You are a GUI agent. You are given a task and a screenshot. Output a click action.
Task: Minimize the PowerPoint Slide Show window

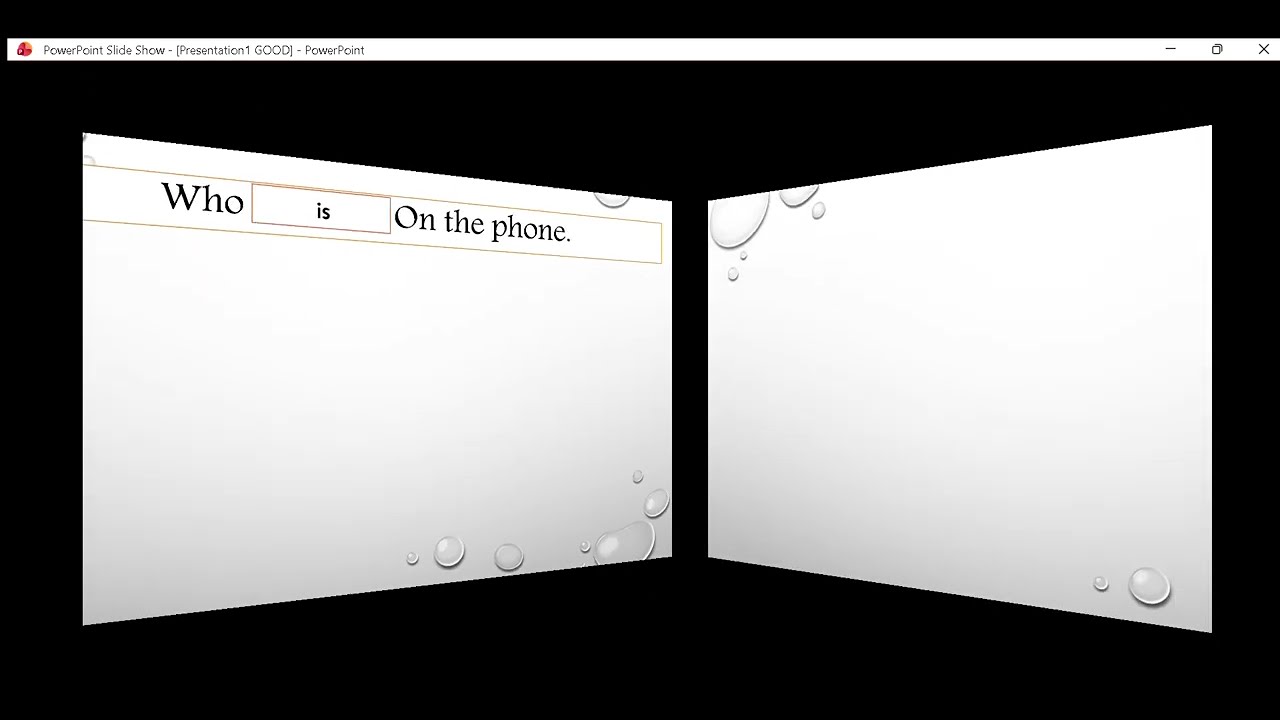[1170, 49]
